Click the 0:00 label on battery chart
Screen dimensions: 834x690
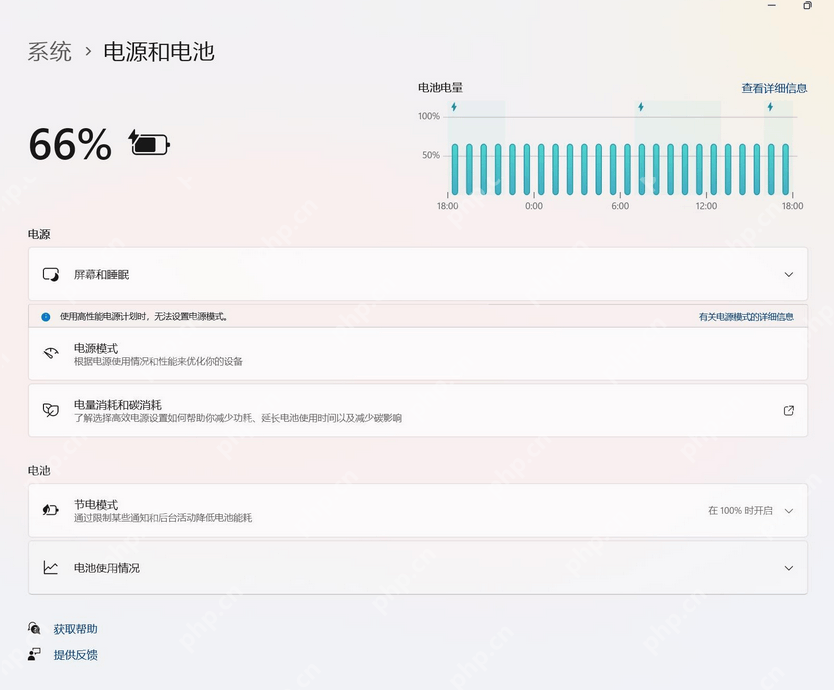pyautogui.click(x=534, y=206)
